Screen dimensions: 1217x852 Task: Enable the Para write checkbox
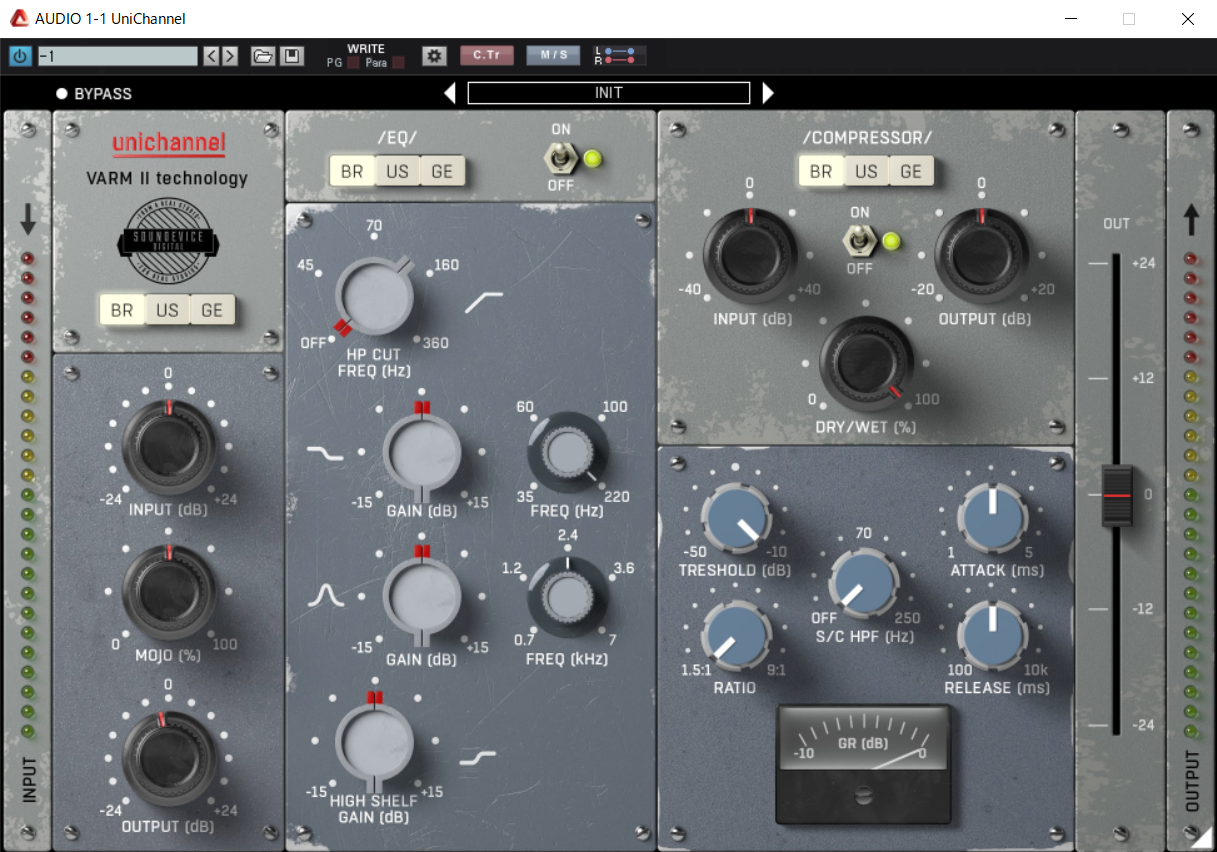pyautogui.click(x=398, y=63)
